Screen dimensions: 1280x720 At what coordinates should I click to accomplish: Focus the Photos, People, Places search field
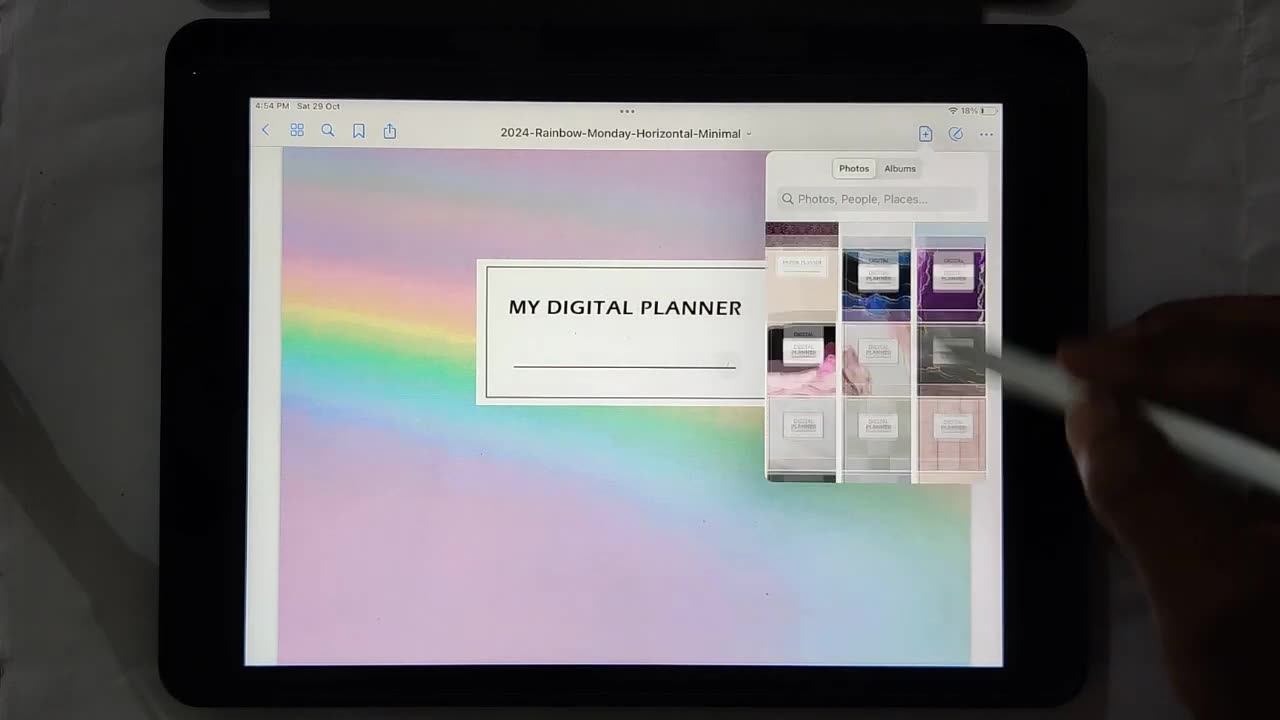pyautogui.click(x=877, y=199)
